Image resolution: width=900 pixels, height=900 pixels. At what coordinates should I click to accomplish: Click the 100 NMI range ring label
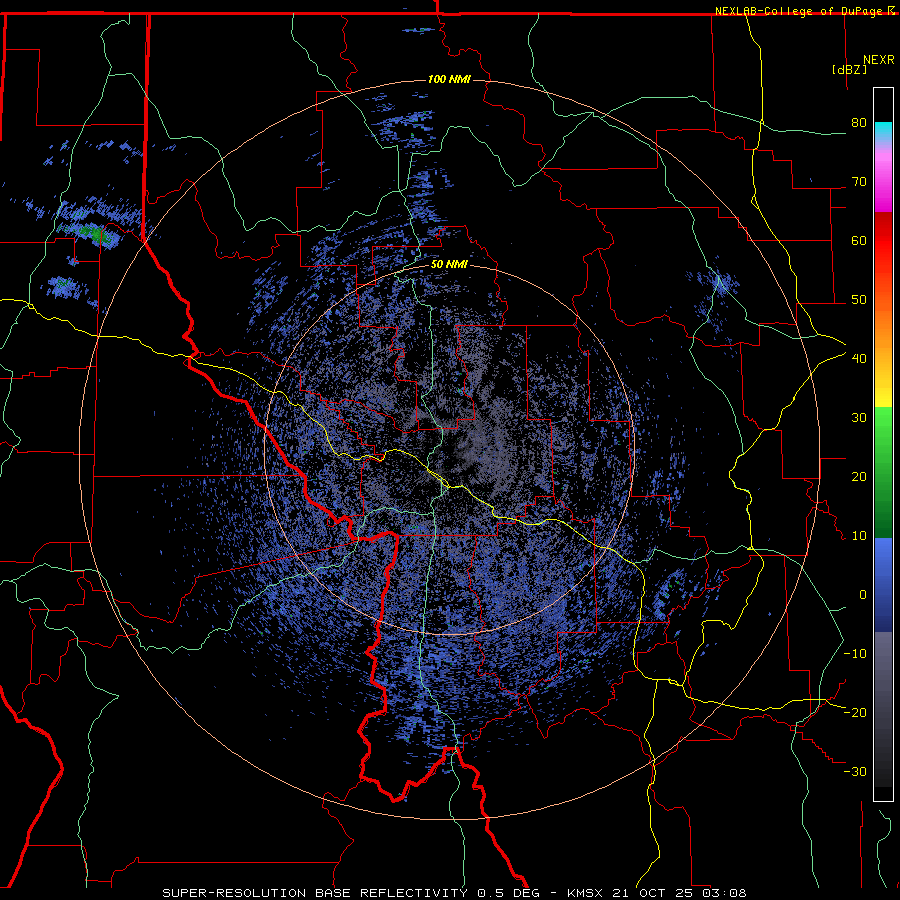coord(449,79)
